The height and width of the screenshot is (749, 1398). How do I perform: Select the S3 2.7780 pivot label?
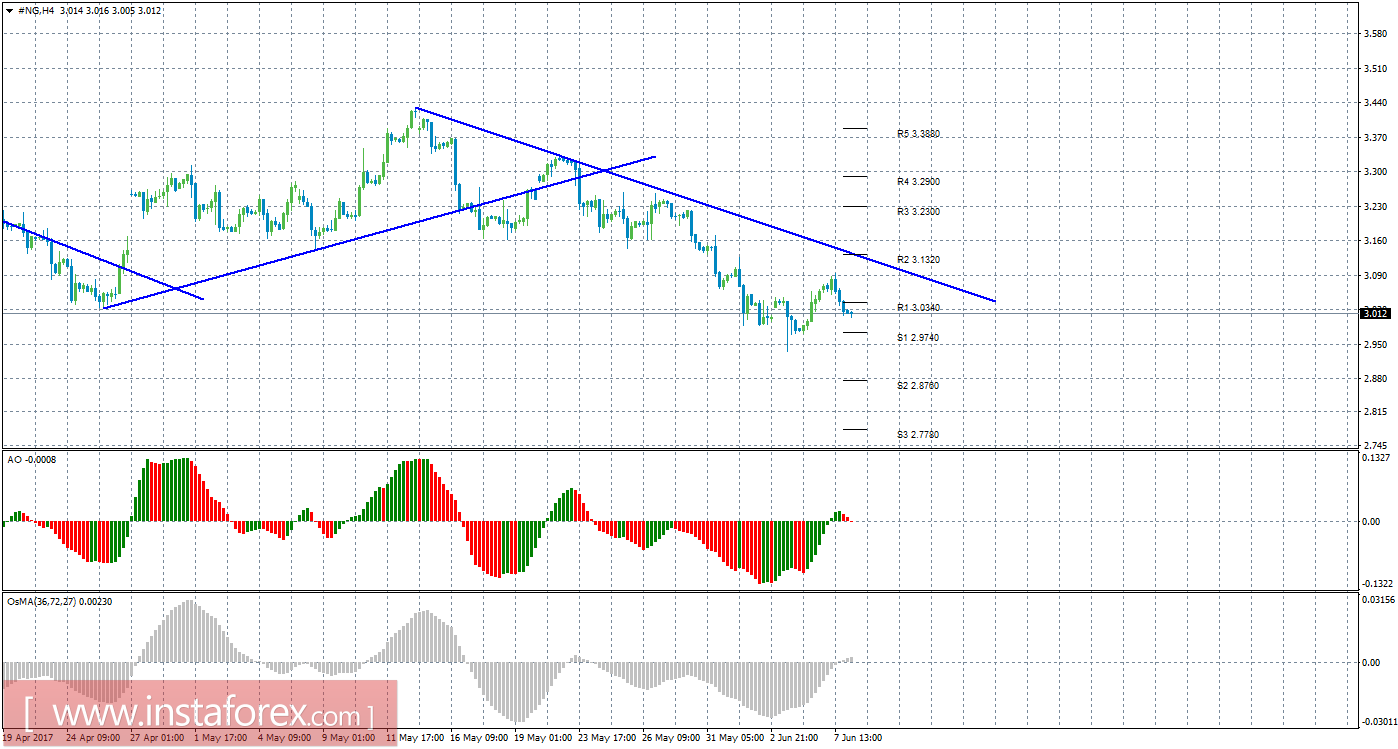tap(918, 435)
